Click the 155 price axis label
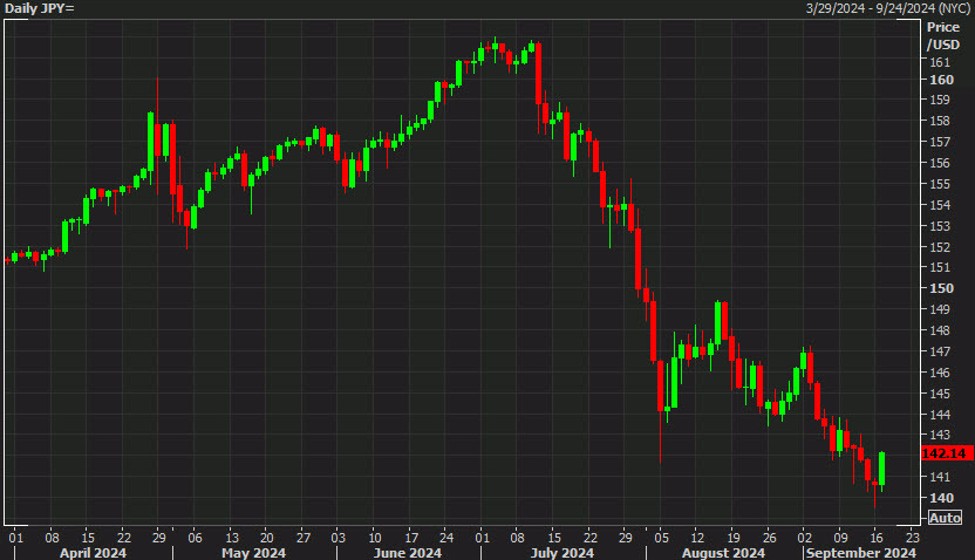This screenshot has height=560, width=975. pyautogui.click(x=940, y=184)
